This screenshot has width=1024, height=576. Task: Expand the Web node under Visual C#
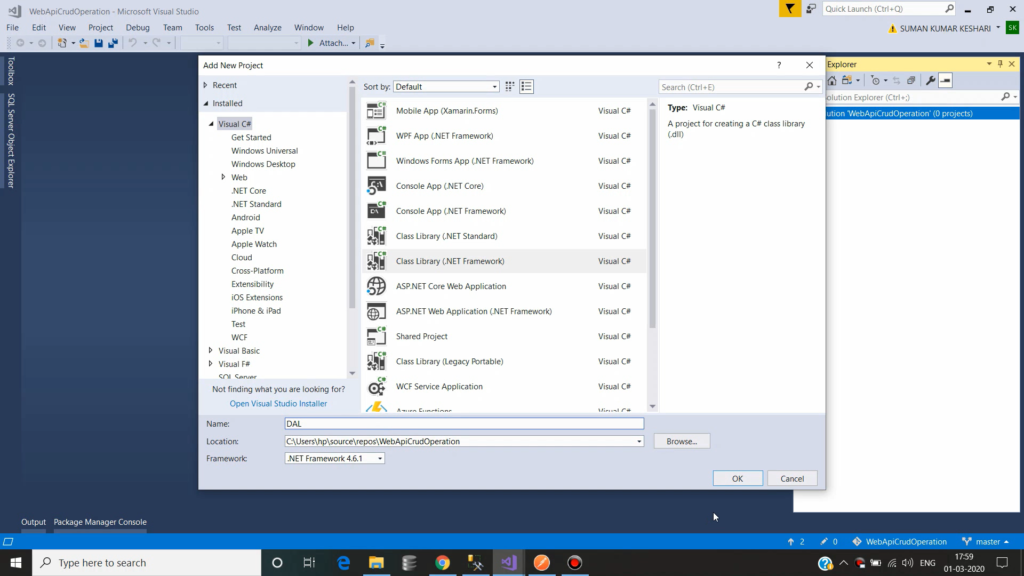(x=223, y=177)
